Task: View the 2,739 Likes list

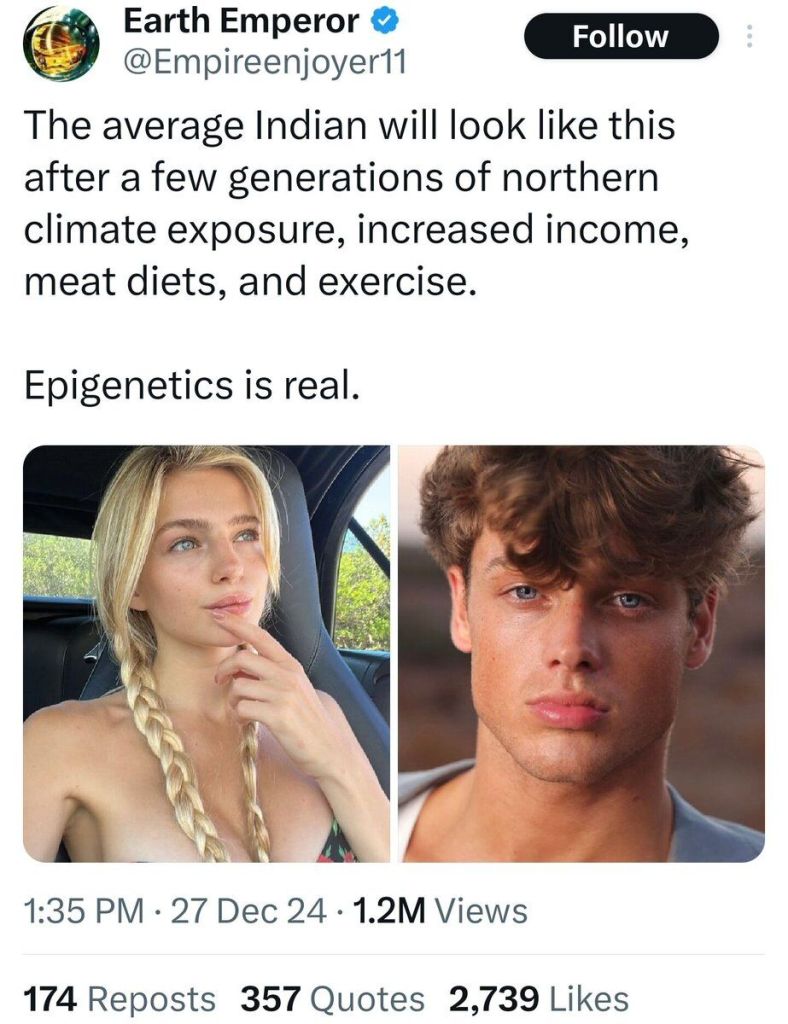Action: 539,999
